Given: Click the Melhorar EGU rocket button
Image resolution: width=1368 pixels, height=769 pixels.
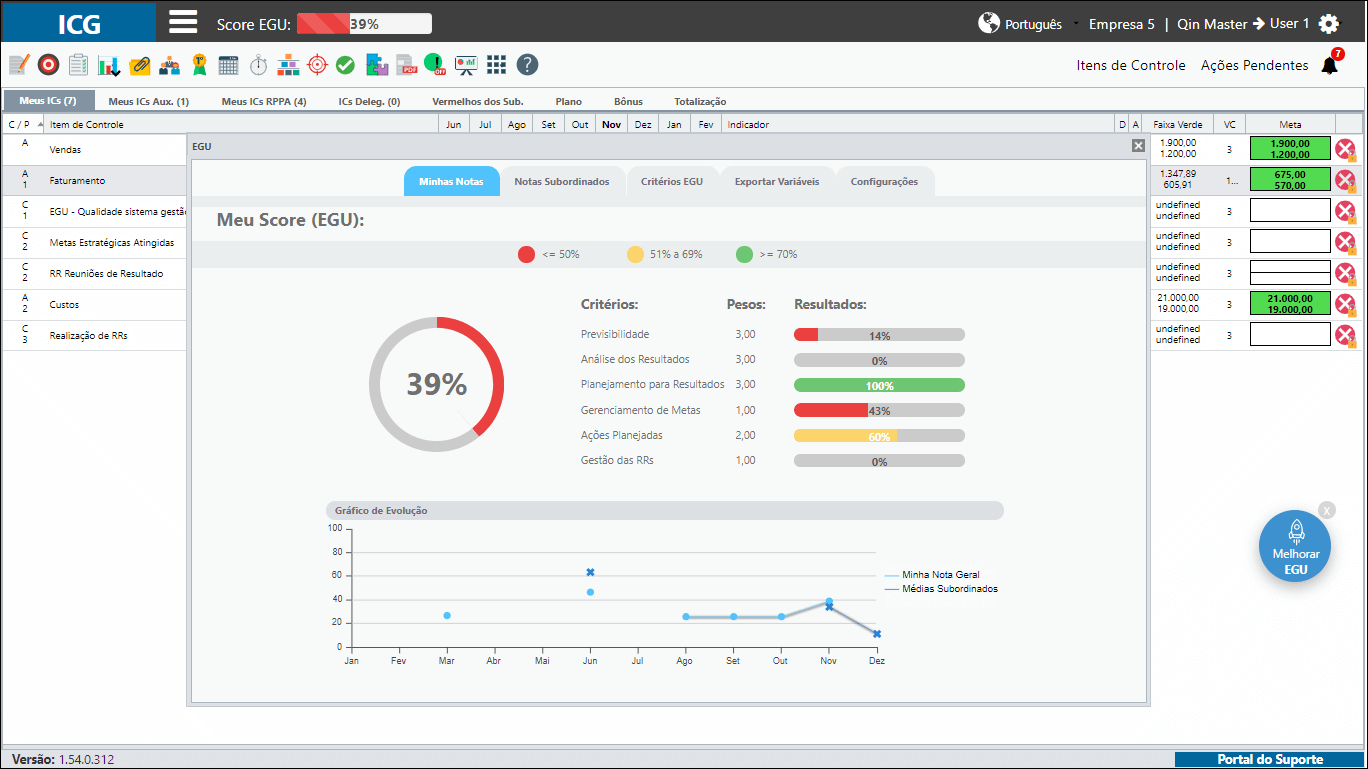Looking at the screenshot, I should point(1295,546).
